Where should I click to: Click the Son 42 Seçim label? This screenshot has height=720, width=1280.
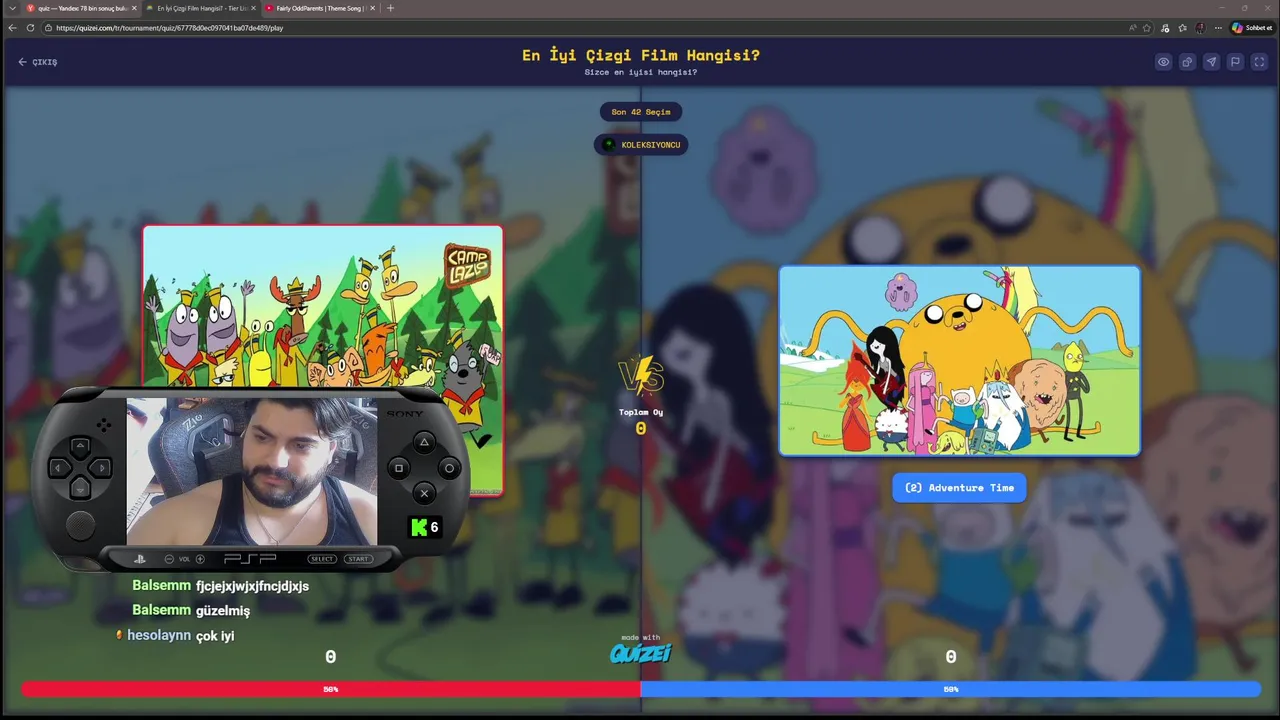(641, 112)
